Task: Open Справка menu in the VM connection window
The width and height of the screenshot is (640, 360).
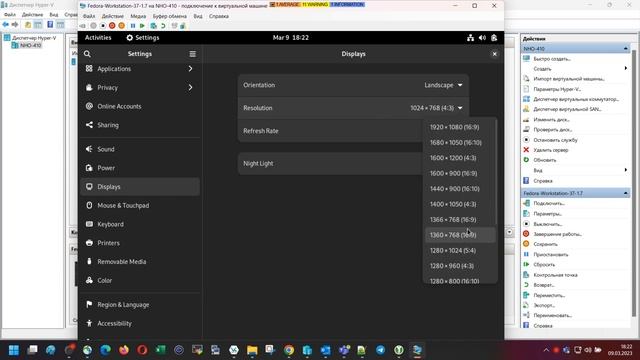Action: [219, 16]
